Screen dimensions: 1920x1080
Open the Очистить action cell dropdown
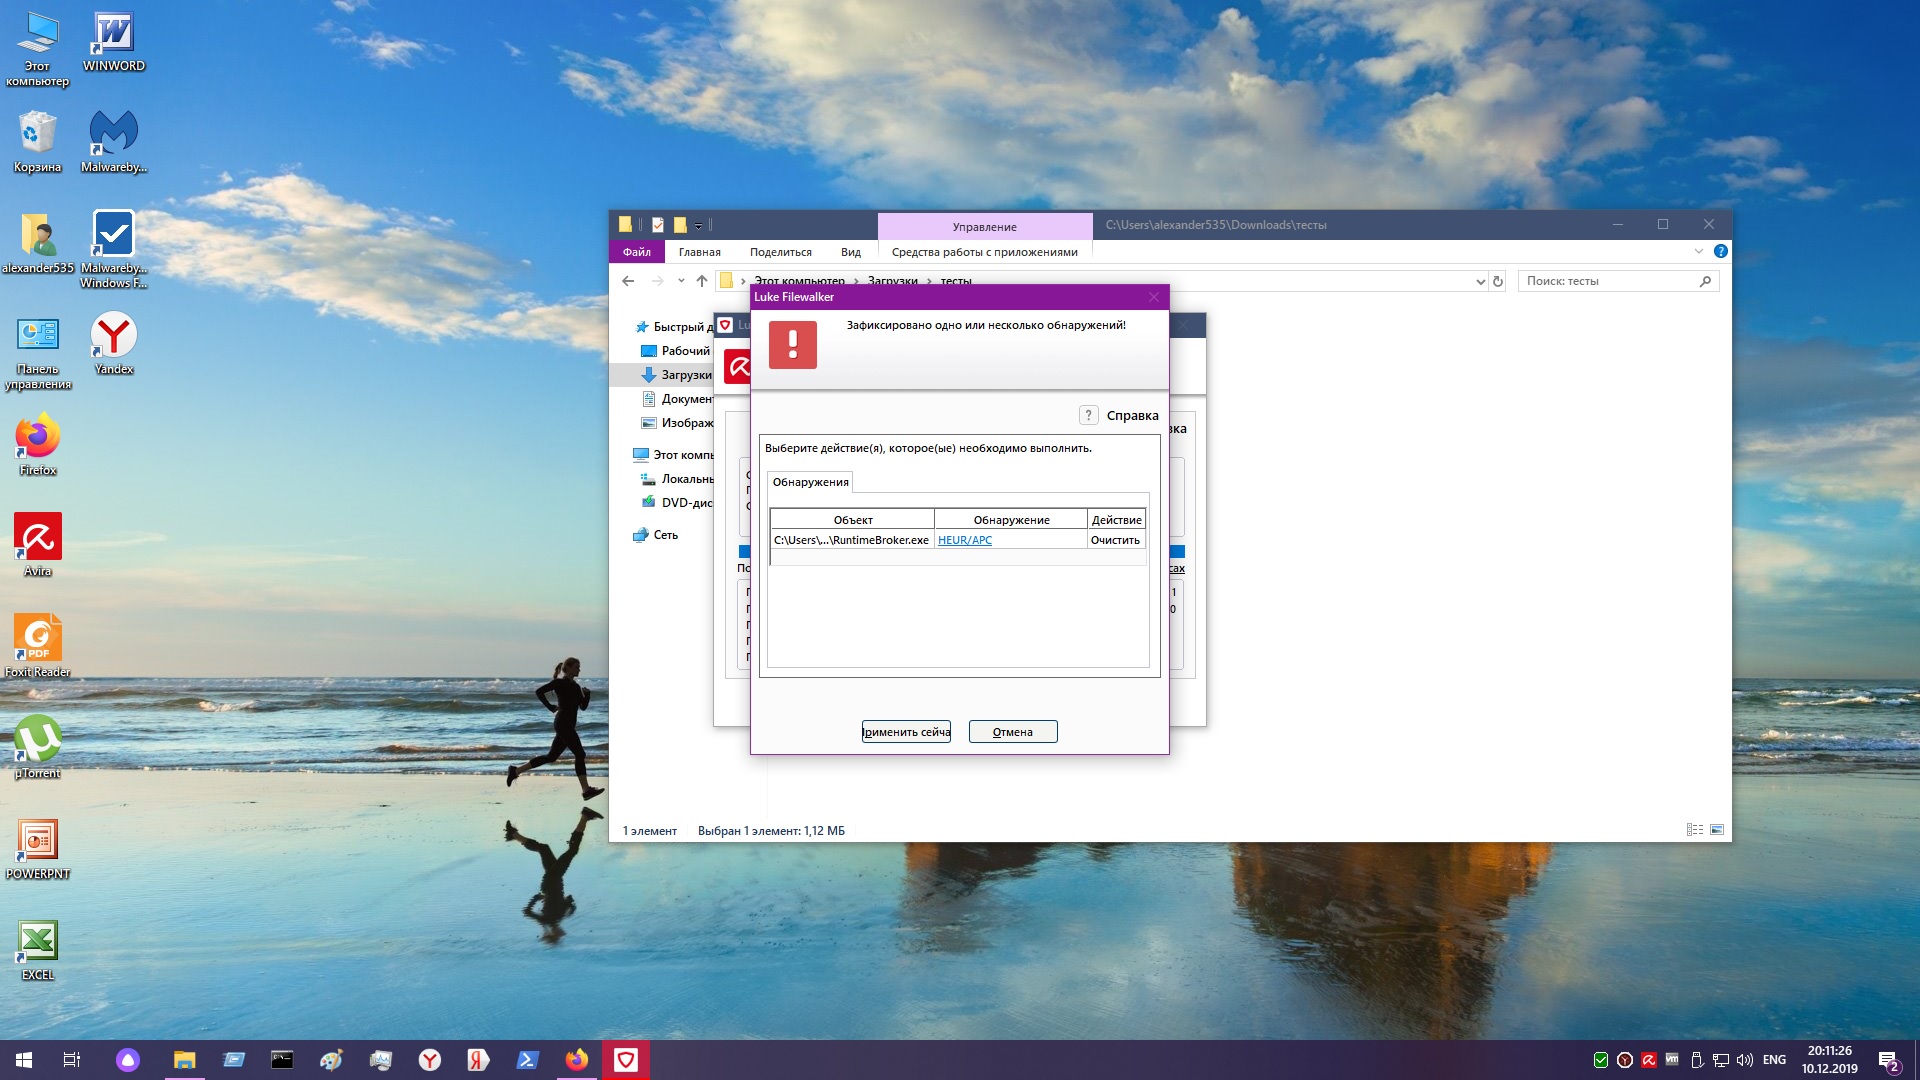(x=1115, y=540)
